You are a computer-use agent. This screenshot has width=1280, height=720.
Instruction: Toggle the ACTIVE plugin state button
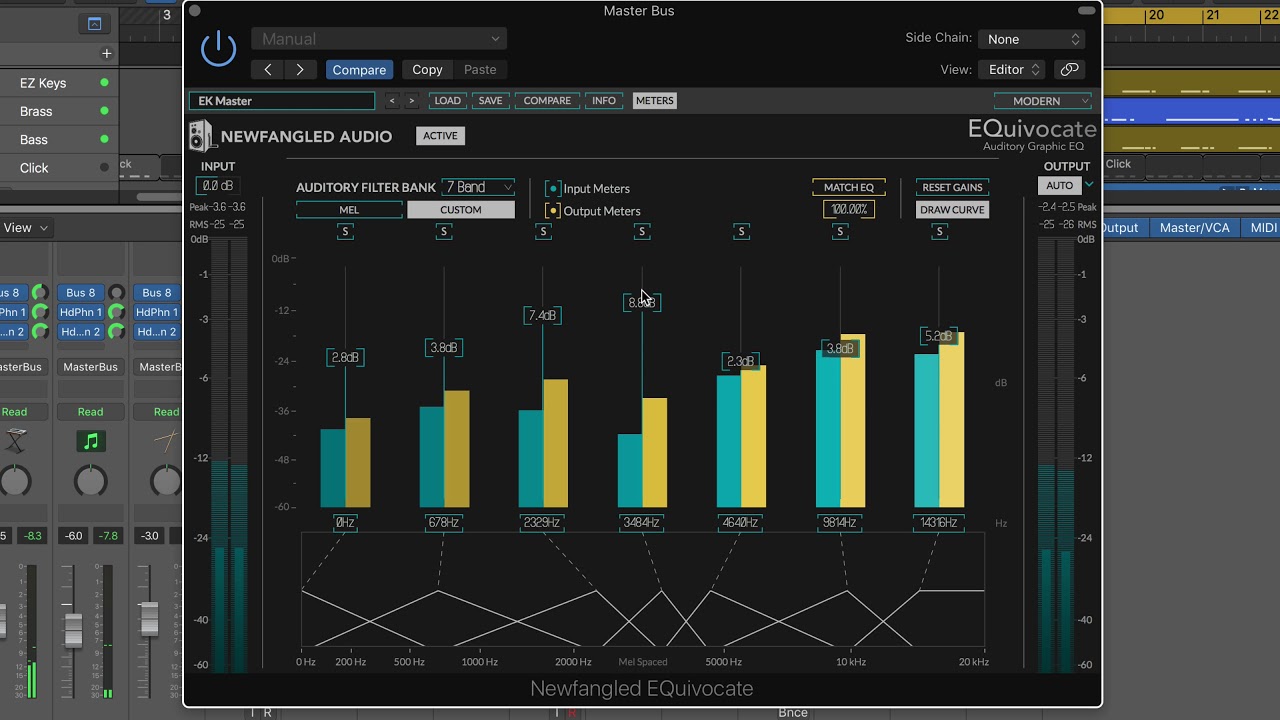[440, 136]
